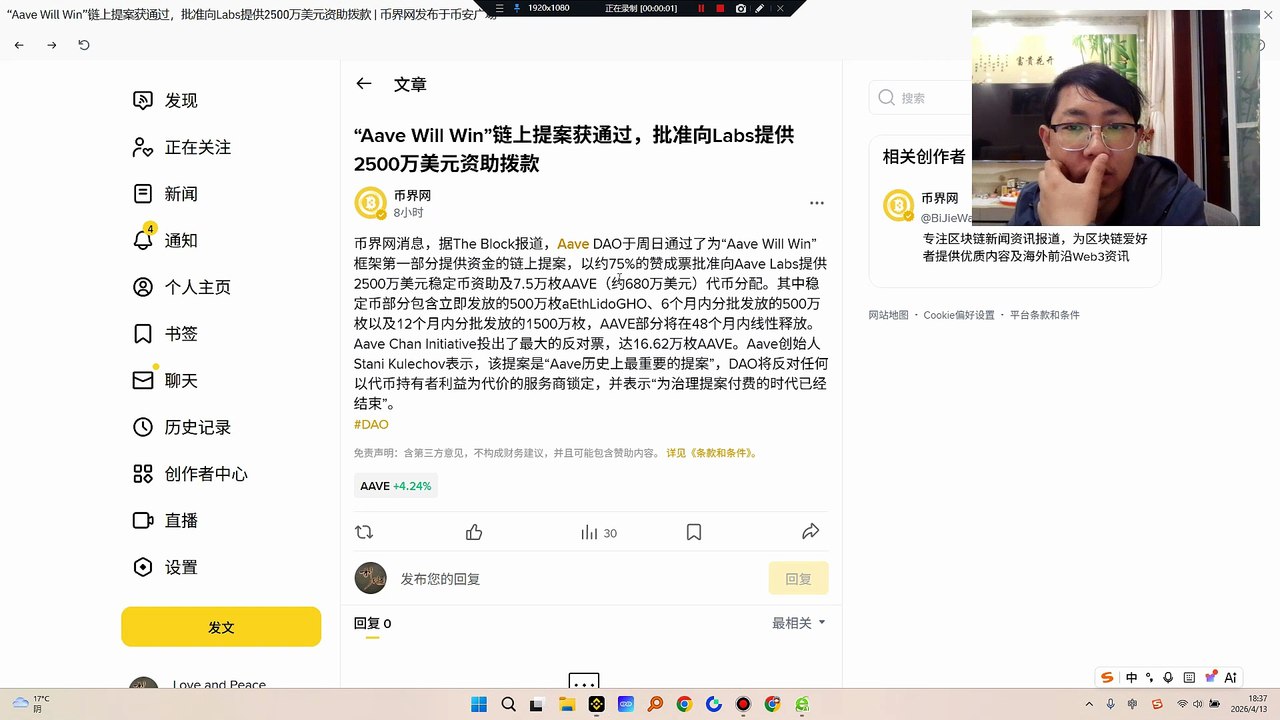The image size is (1280, 720).
Task: Click the 回复 submit button
Action: tap(799, 579)
